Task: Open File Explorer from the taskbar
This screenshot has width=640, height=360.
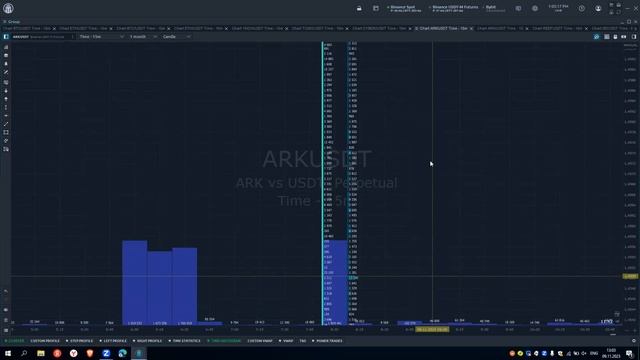Action: pos(41,353)
